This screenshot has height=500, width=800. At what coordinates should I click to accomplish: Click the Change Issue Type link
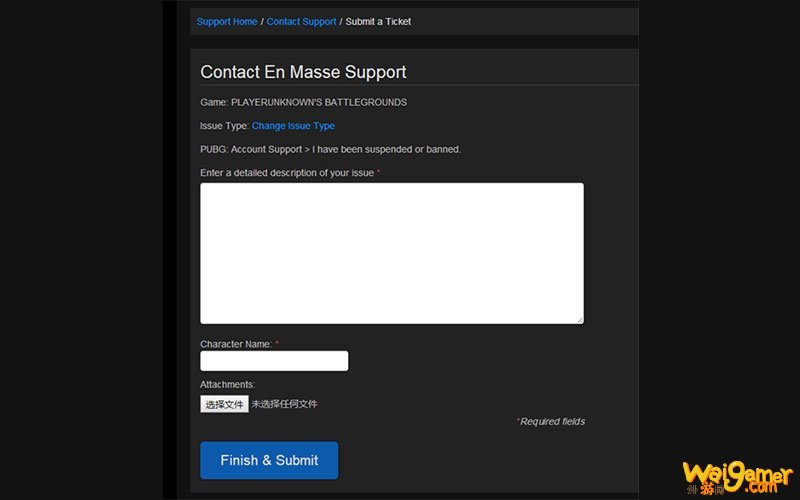(293, 126)
